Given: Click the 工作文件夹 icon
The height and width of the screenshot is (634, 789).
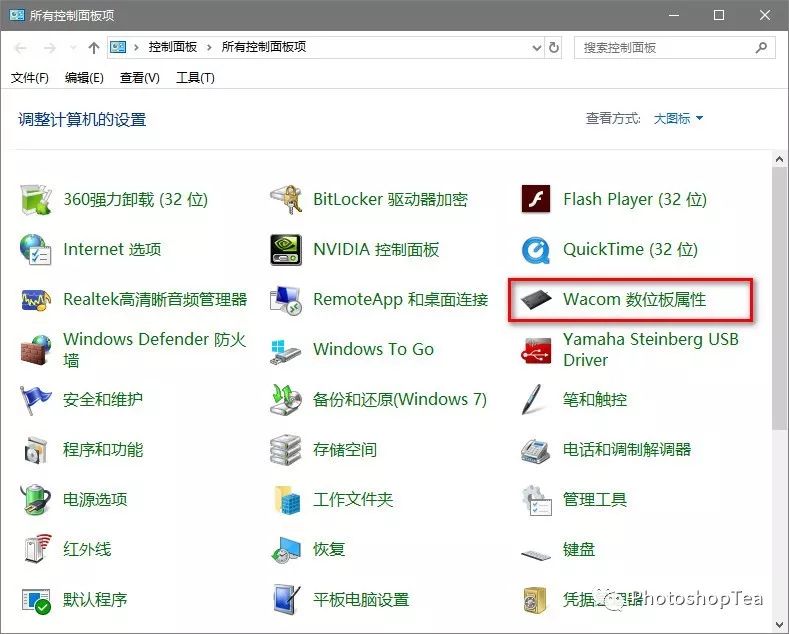Looking at the screenshot, I should click(287, 500).
